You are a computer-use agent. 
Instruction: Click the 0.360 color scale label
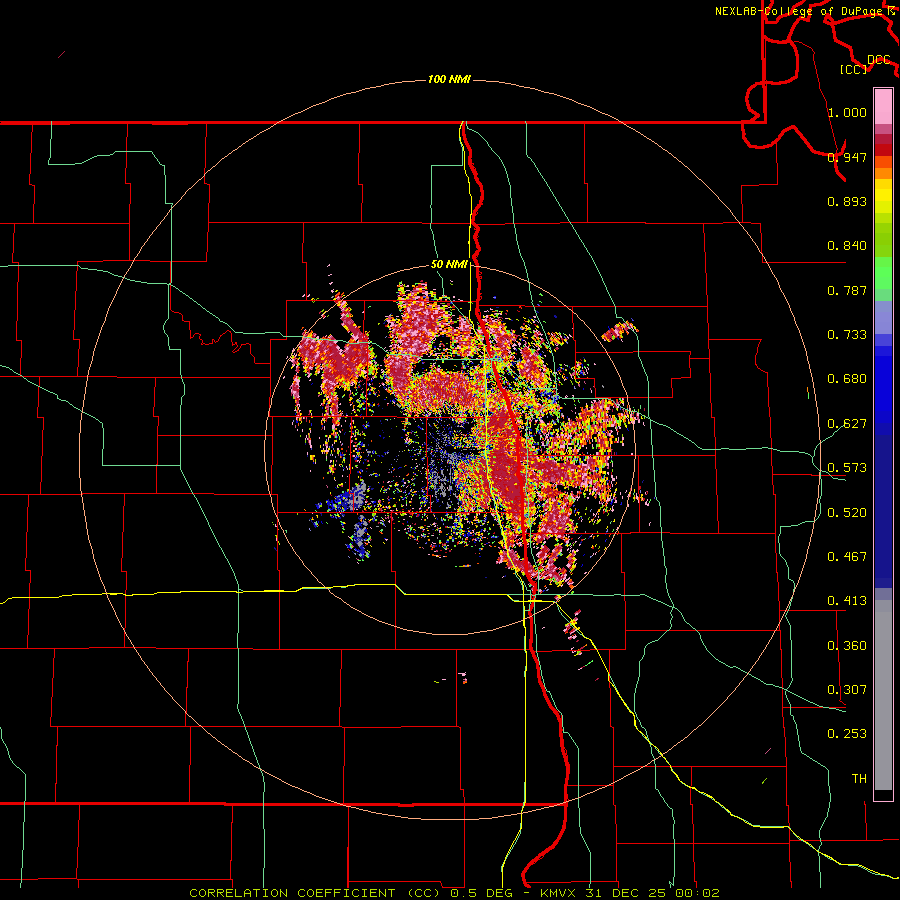[847, 646]
